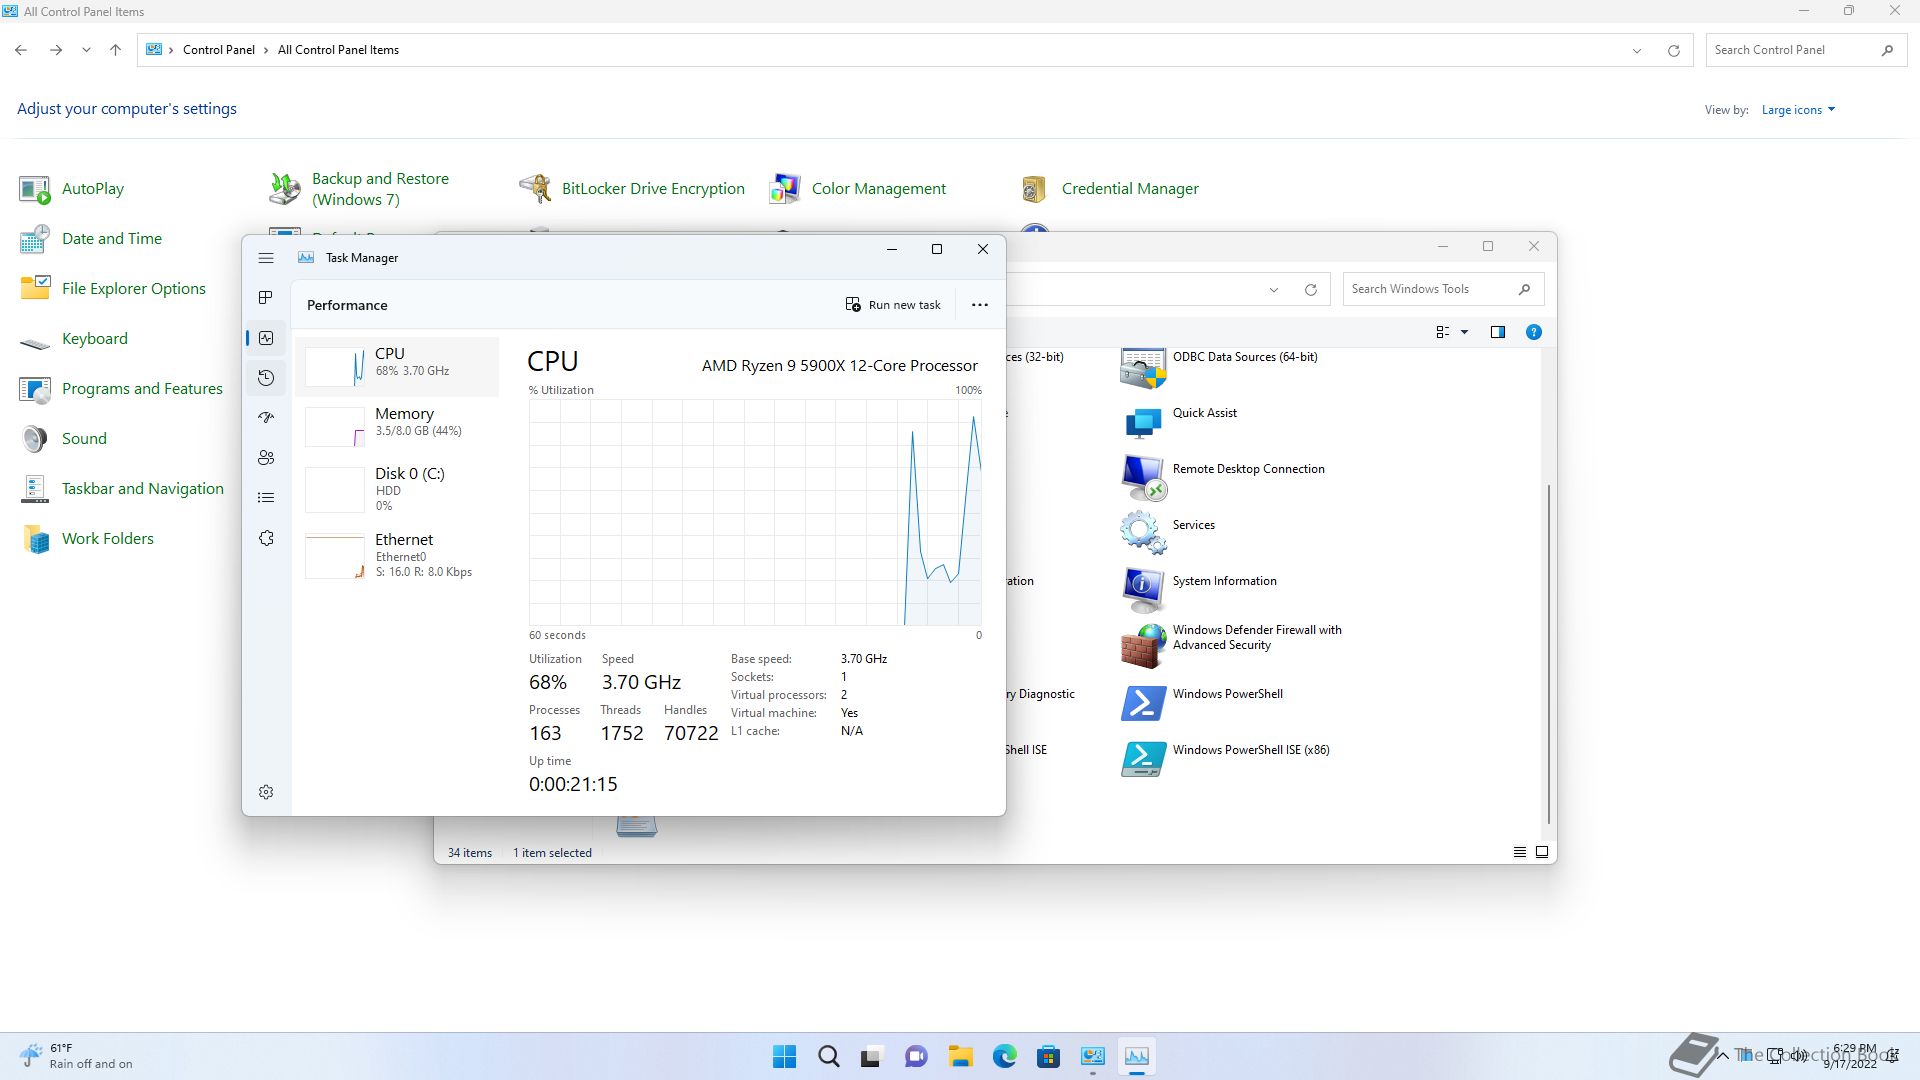Open Remote Desktop Connection
This screenshot has height=1080, width=1920.
[1222, 480]
